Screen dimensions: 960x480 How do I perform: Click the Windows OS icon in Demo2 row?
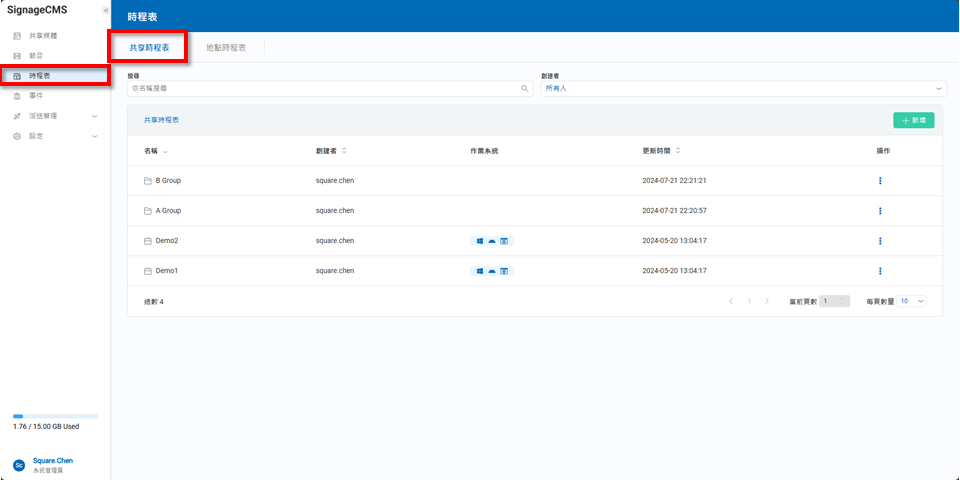coord(479,241)
